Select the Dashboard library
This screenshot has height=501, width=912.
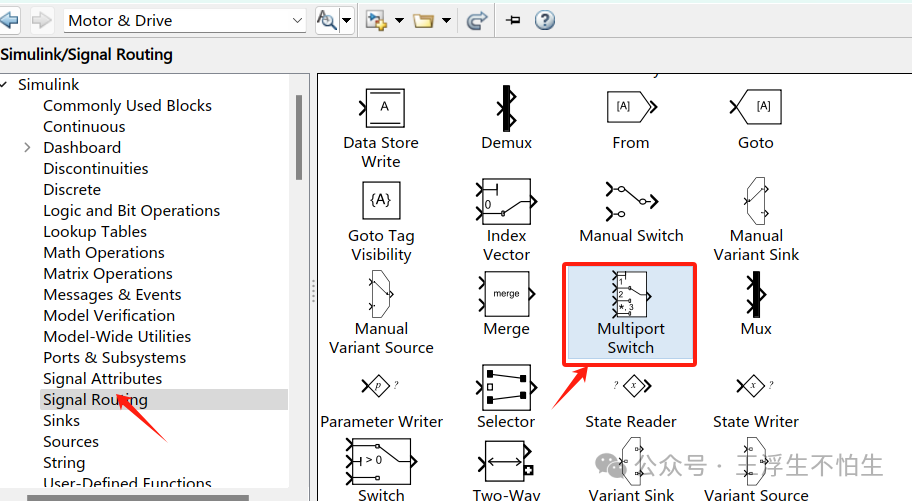82,148
